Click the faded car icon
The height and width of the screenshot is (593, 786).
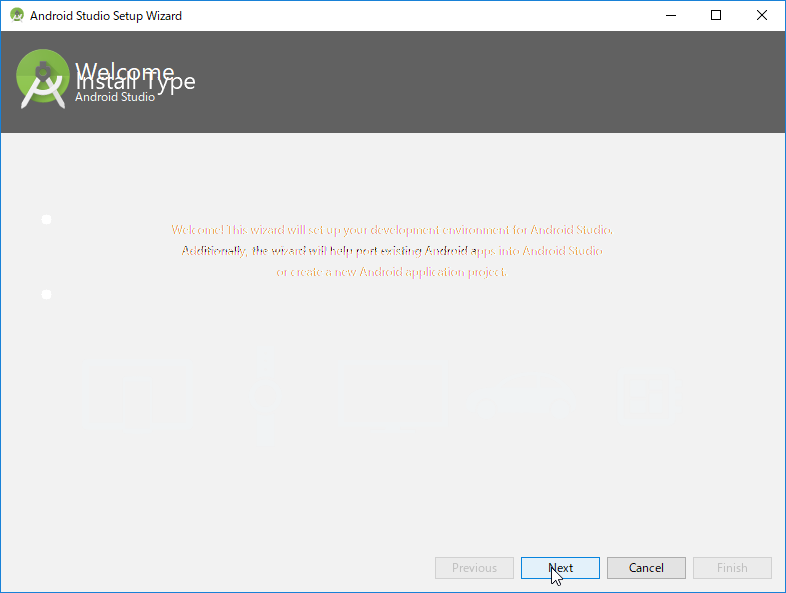[521, 396]
